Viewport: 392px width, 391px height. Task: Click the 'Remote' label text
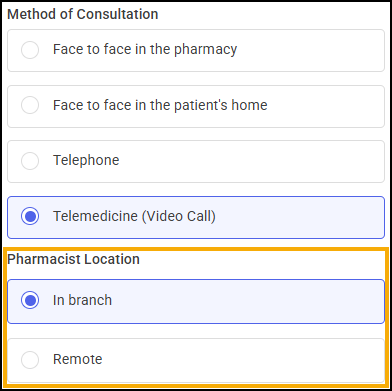[78, 359]
